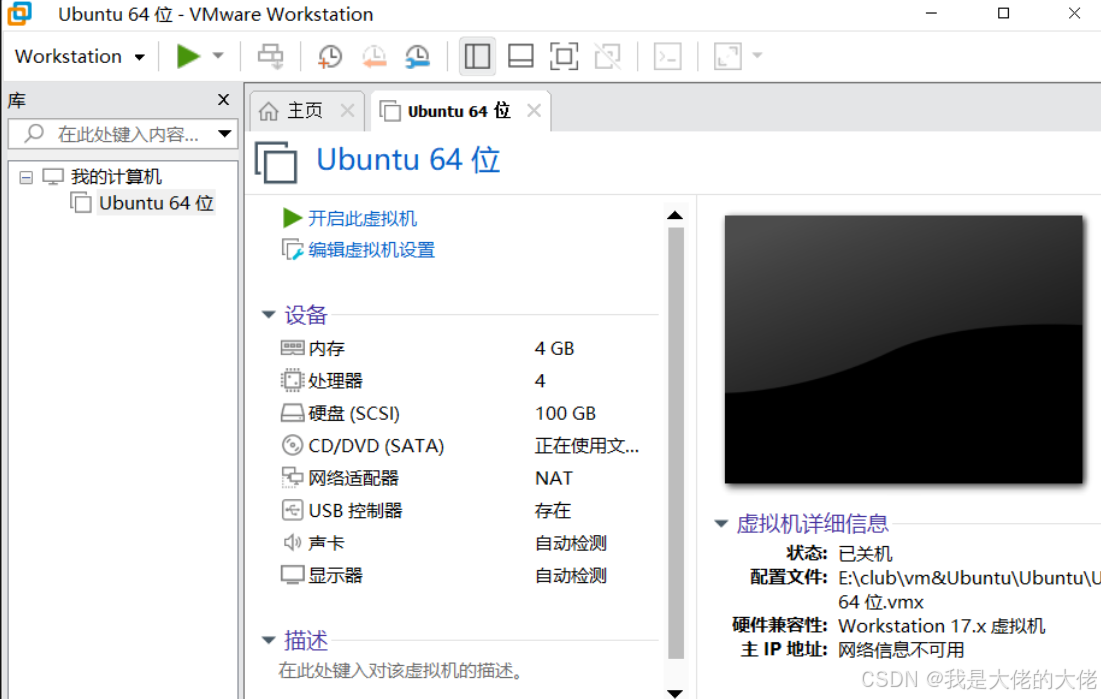Select Ubuntu 64 位 in library tree
The image size is (1101, 699).
[x=156, y=203]
